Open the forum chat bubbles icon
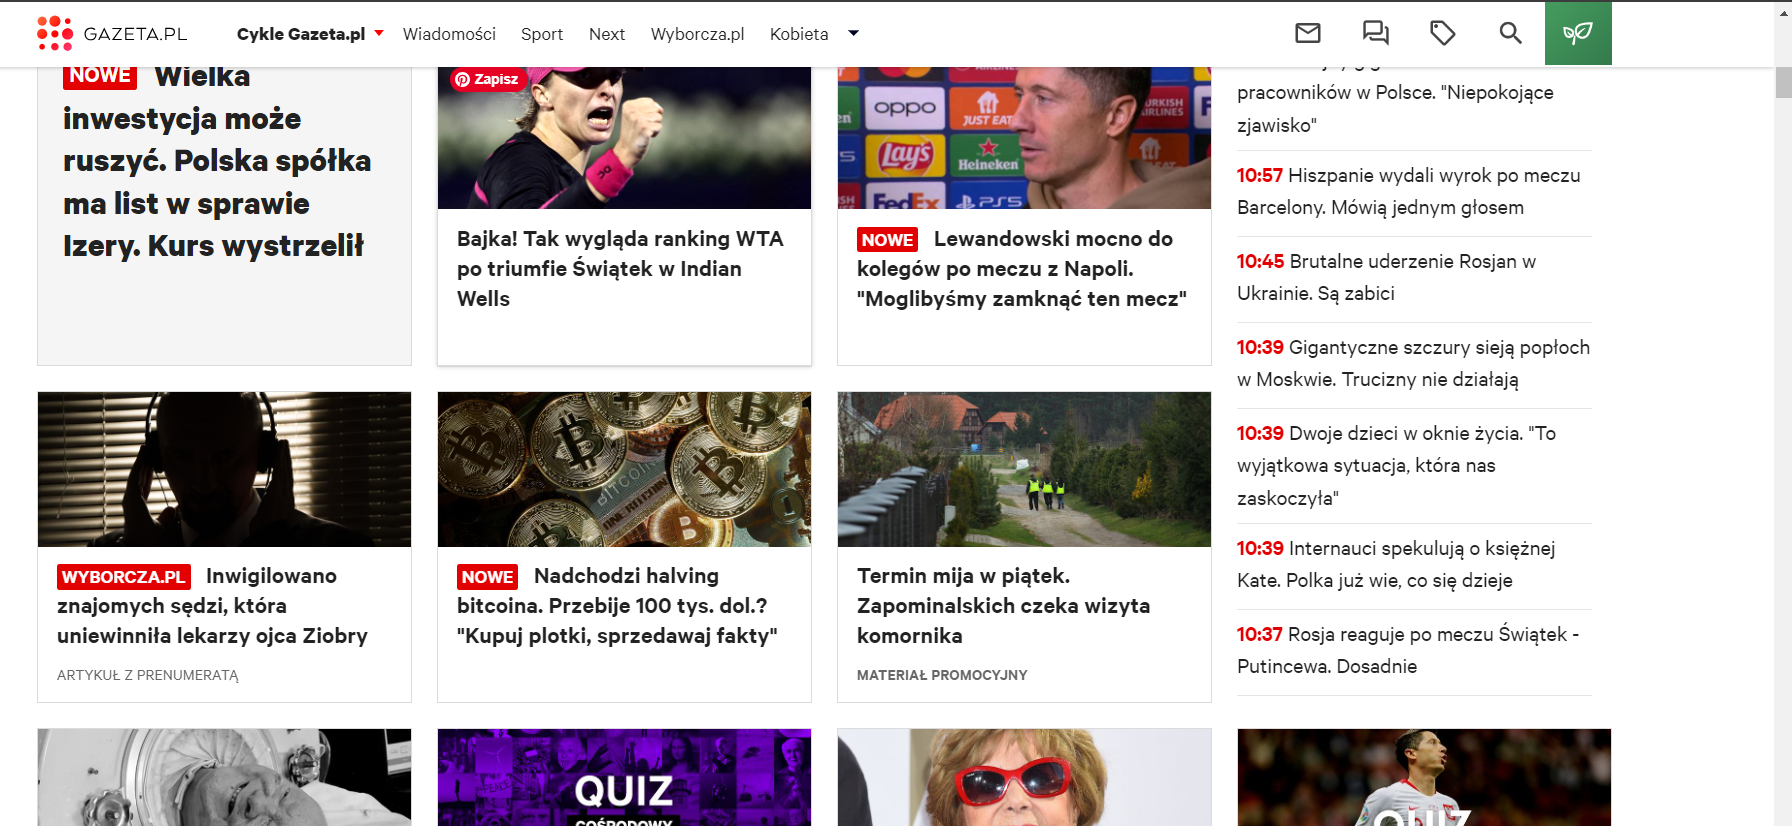 (x=1375, y=33)
